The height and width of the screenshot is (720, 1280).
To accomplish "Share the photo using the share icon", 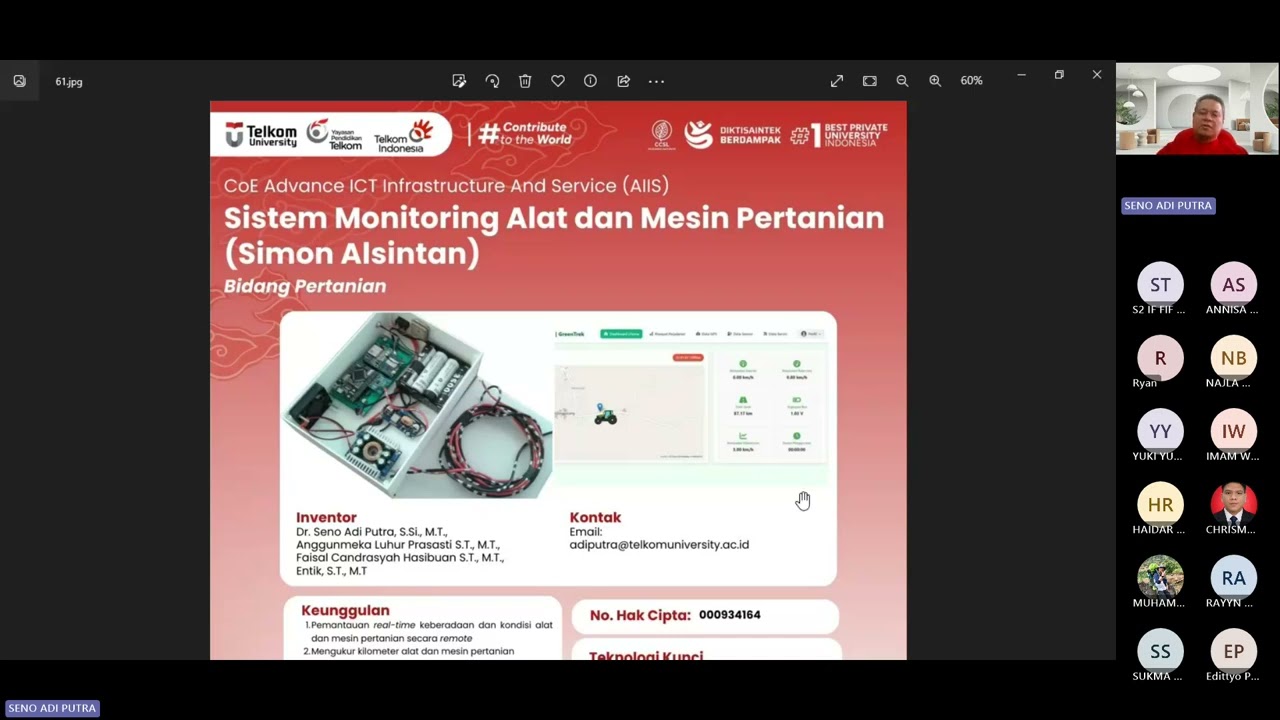I will coord(623,81).
